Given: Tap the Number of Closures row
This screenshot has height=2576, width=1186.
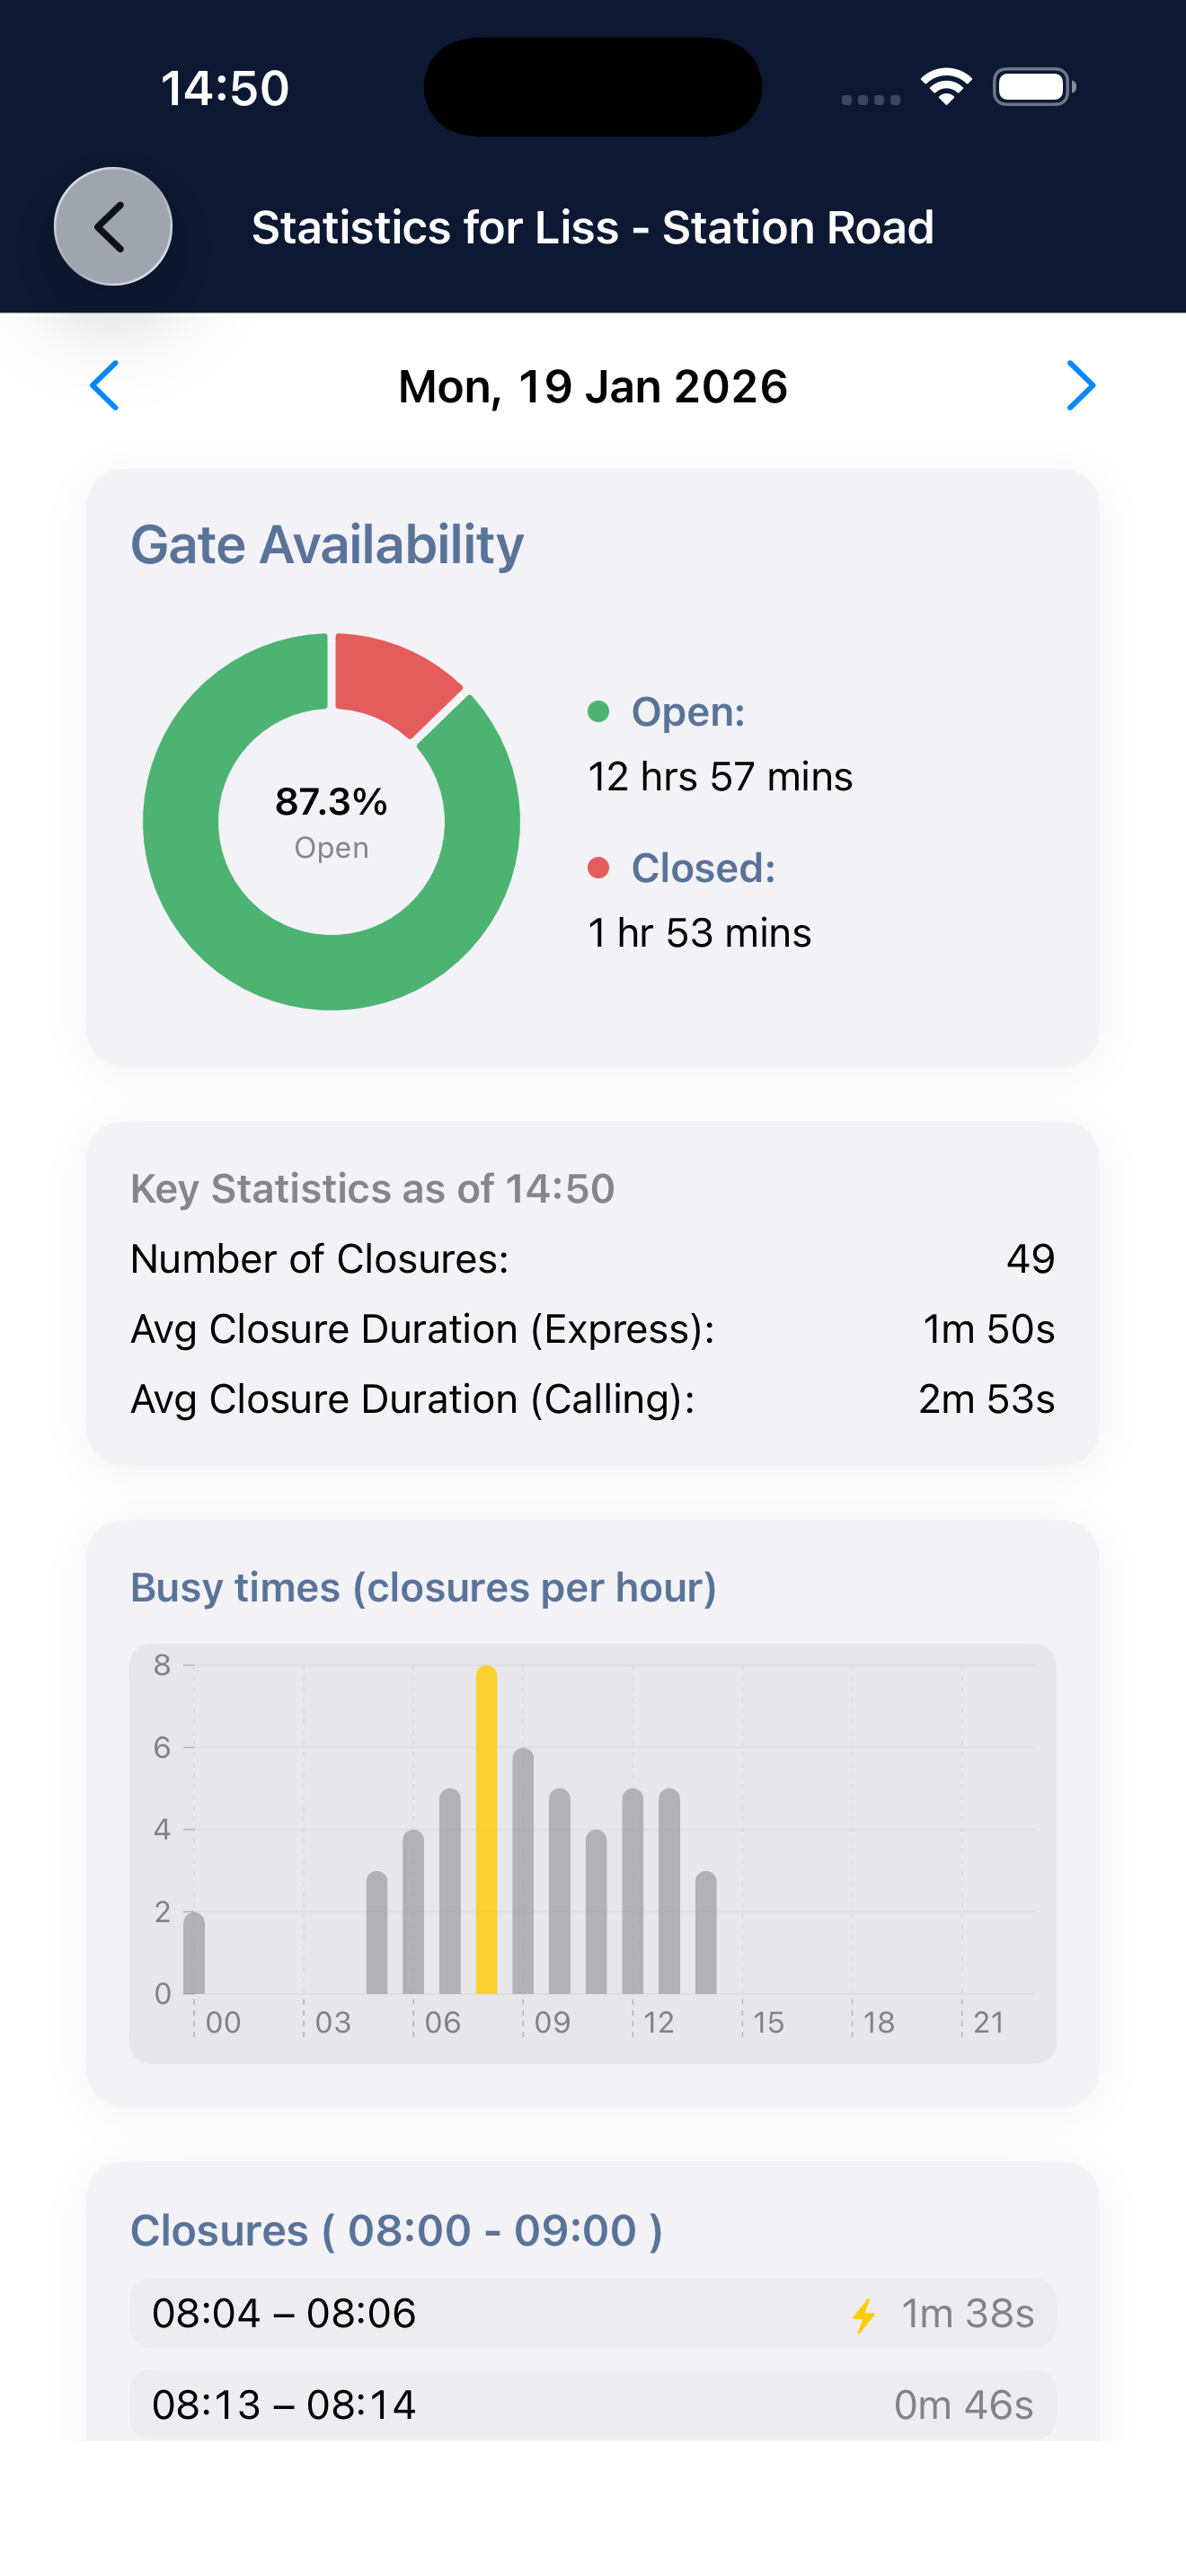Looking at the screenshot, I should click(592, 1259).
